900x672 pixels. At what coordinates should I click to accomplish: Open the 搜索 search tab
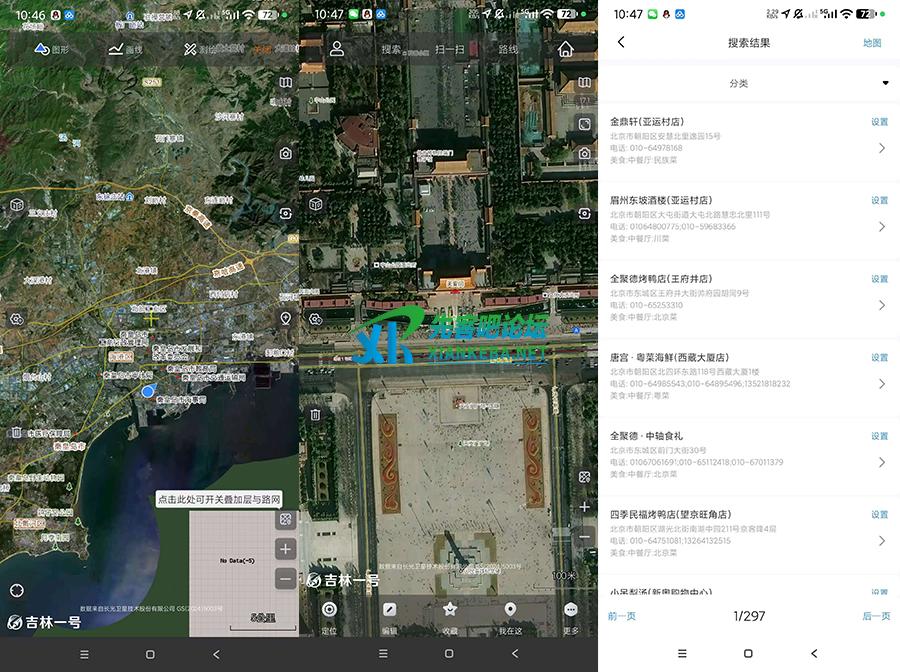click(391, 49)
